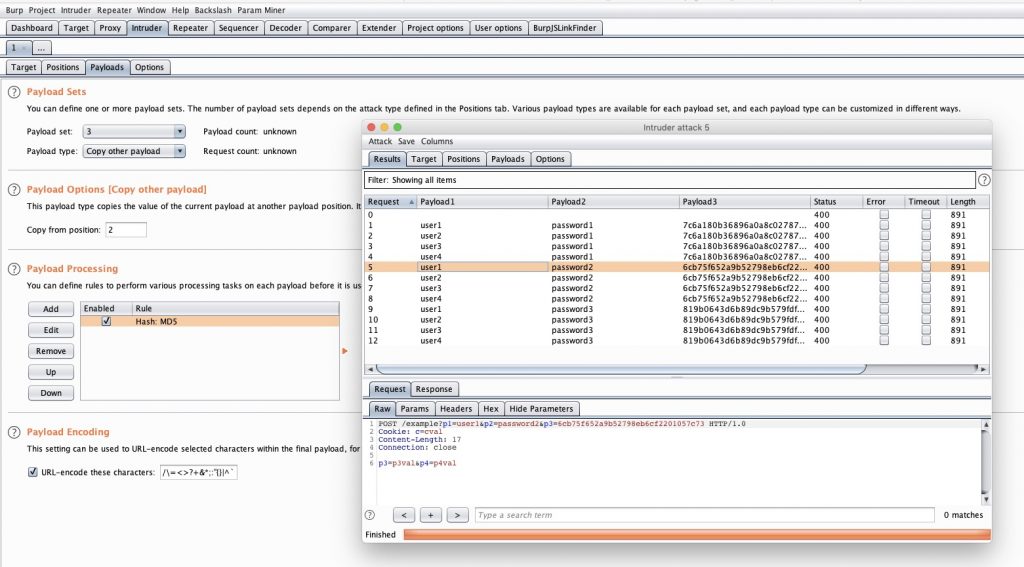Click Add processing rule button
This screenshot has width=1024, height=567.
(51, 309)
